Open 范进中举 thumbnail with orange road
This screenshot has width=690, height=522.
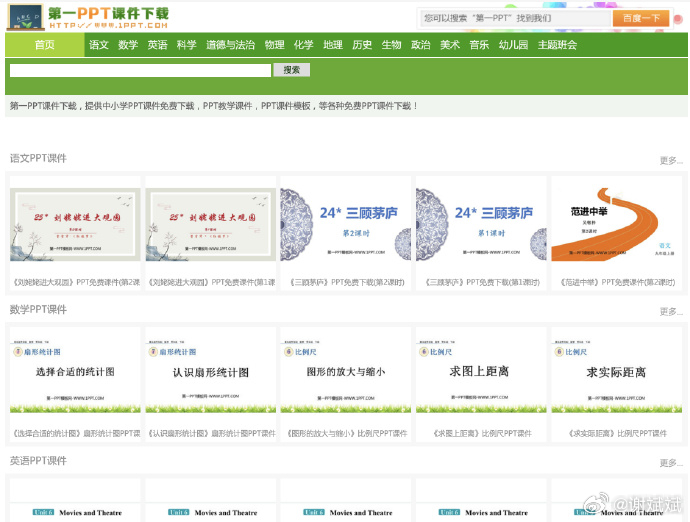617,224
